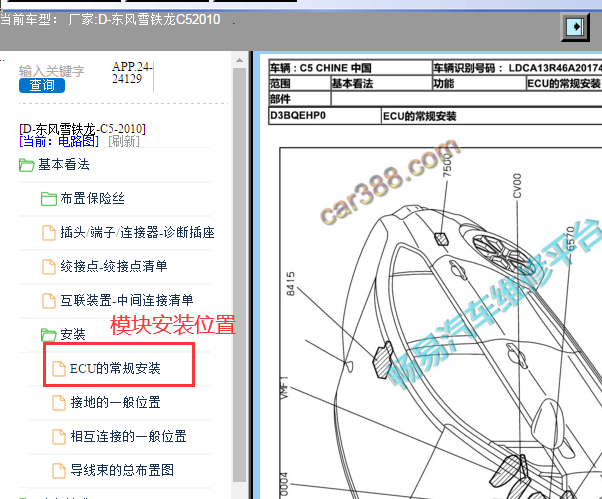The width and height of the screenshot is (602, 499).
Task: Click document icon beside 接地的一般位置
Action: coord(59,403)
